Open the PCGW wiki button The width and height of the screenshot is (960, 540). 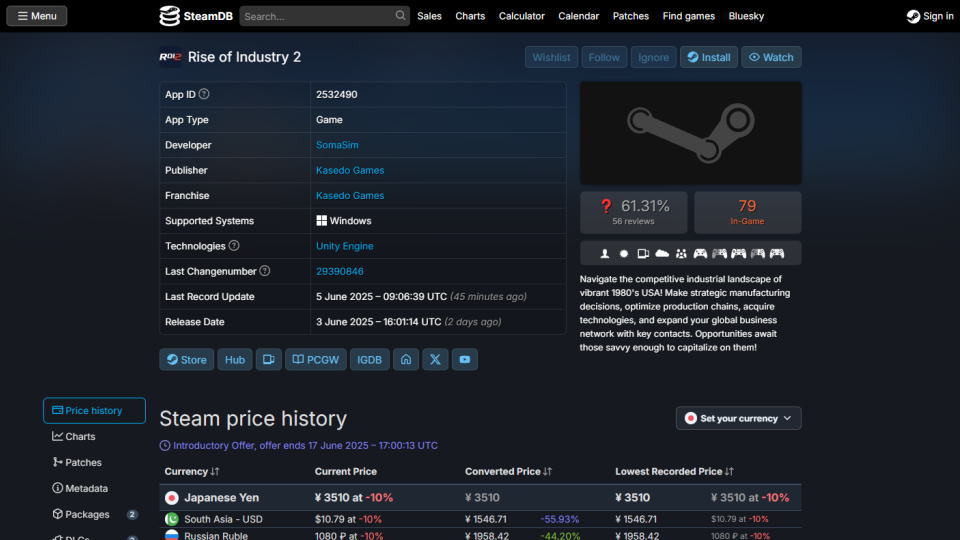(x=315, y=359)
